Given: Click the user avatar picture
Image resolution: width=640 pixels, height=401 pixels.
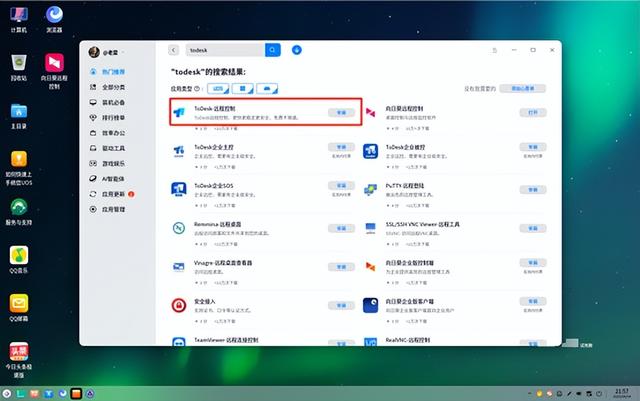Looking at the screenshot, I should pos(94,52).
